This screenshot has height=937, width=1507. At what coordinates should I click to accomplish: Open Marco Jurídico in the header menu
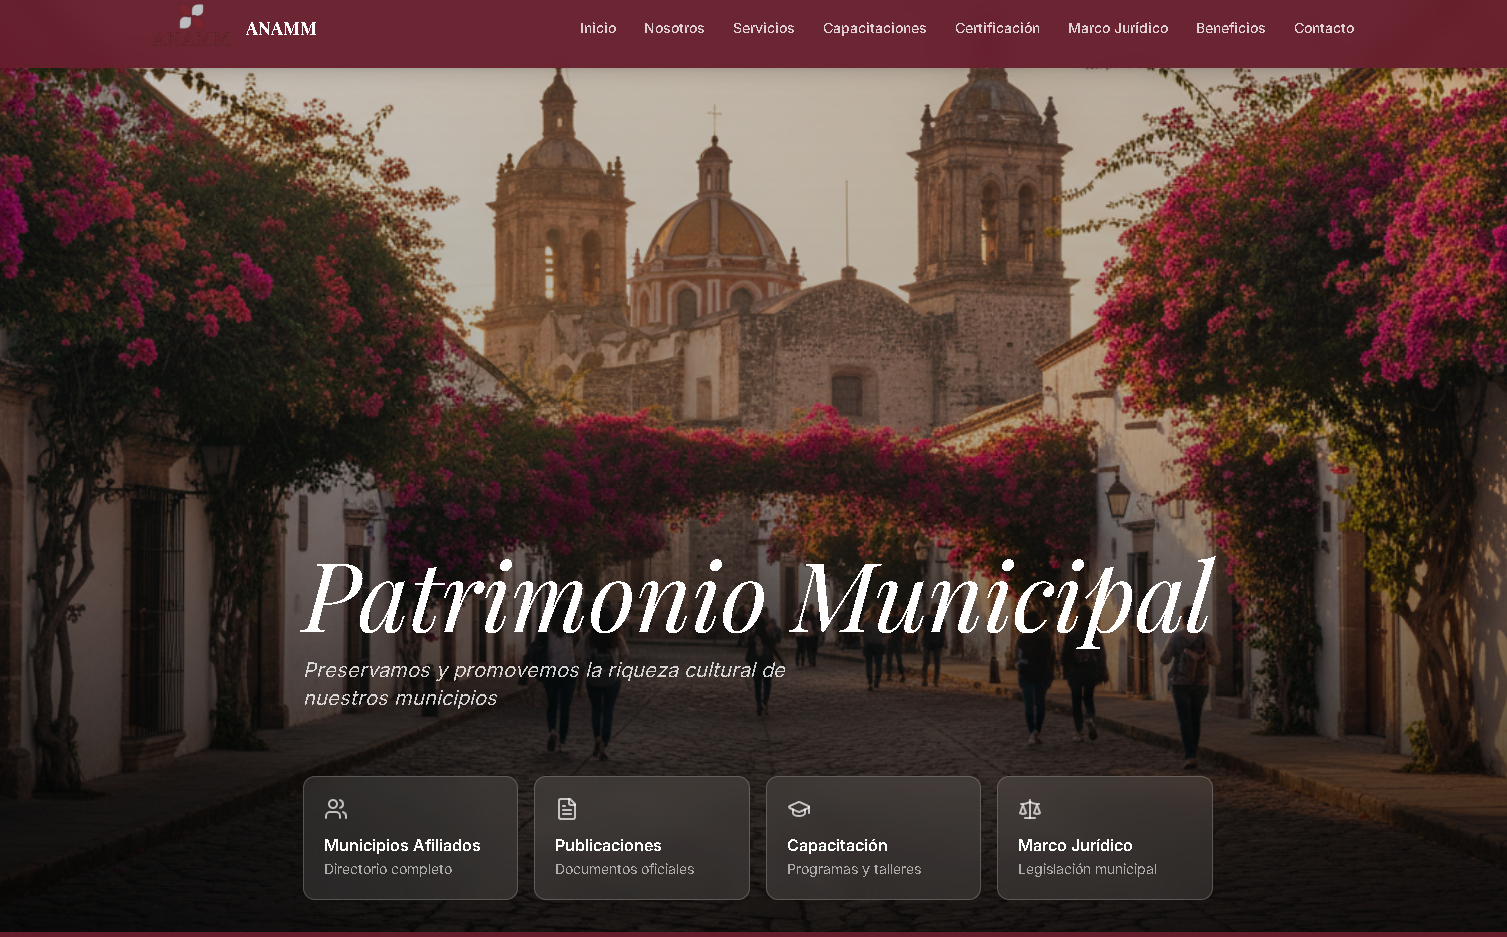pos(1117,28)
